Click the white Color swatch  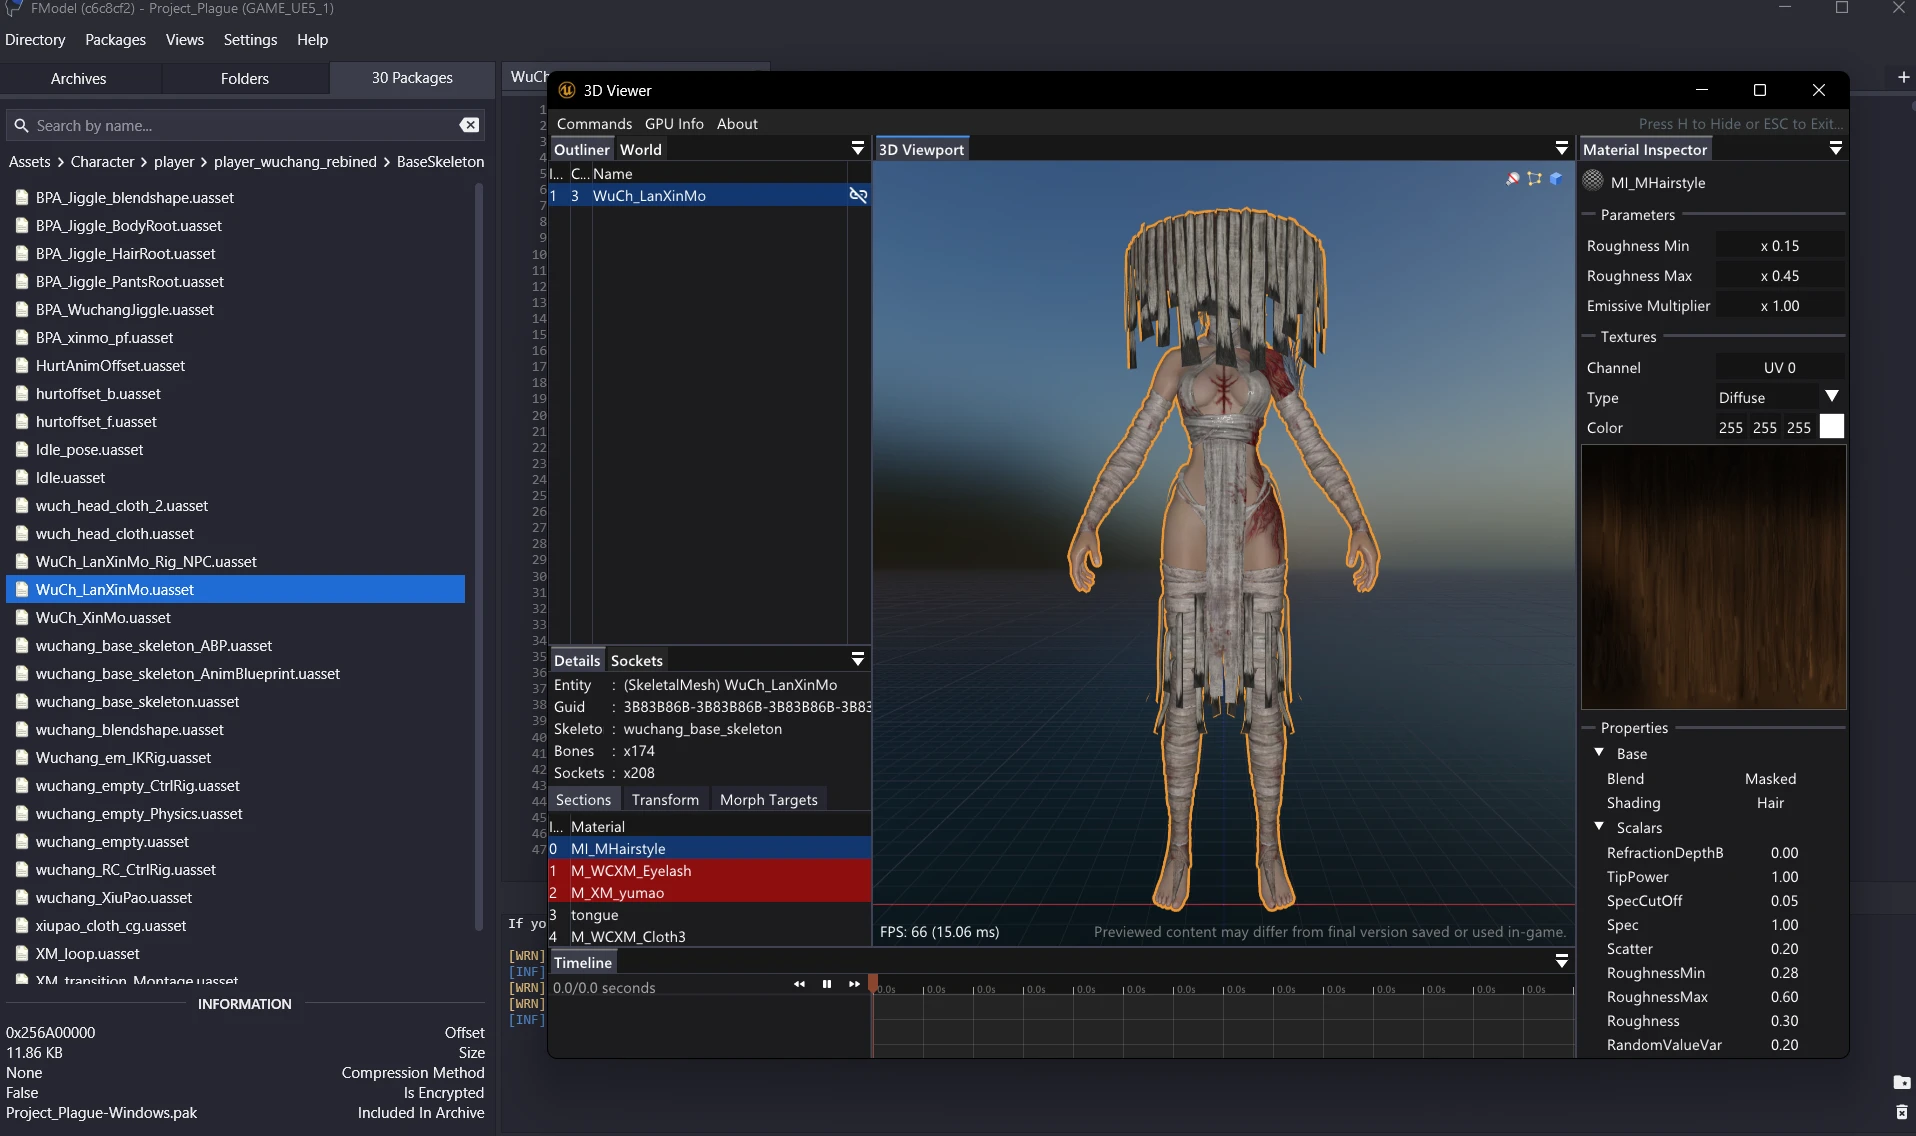point(1831,427)
